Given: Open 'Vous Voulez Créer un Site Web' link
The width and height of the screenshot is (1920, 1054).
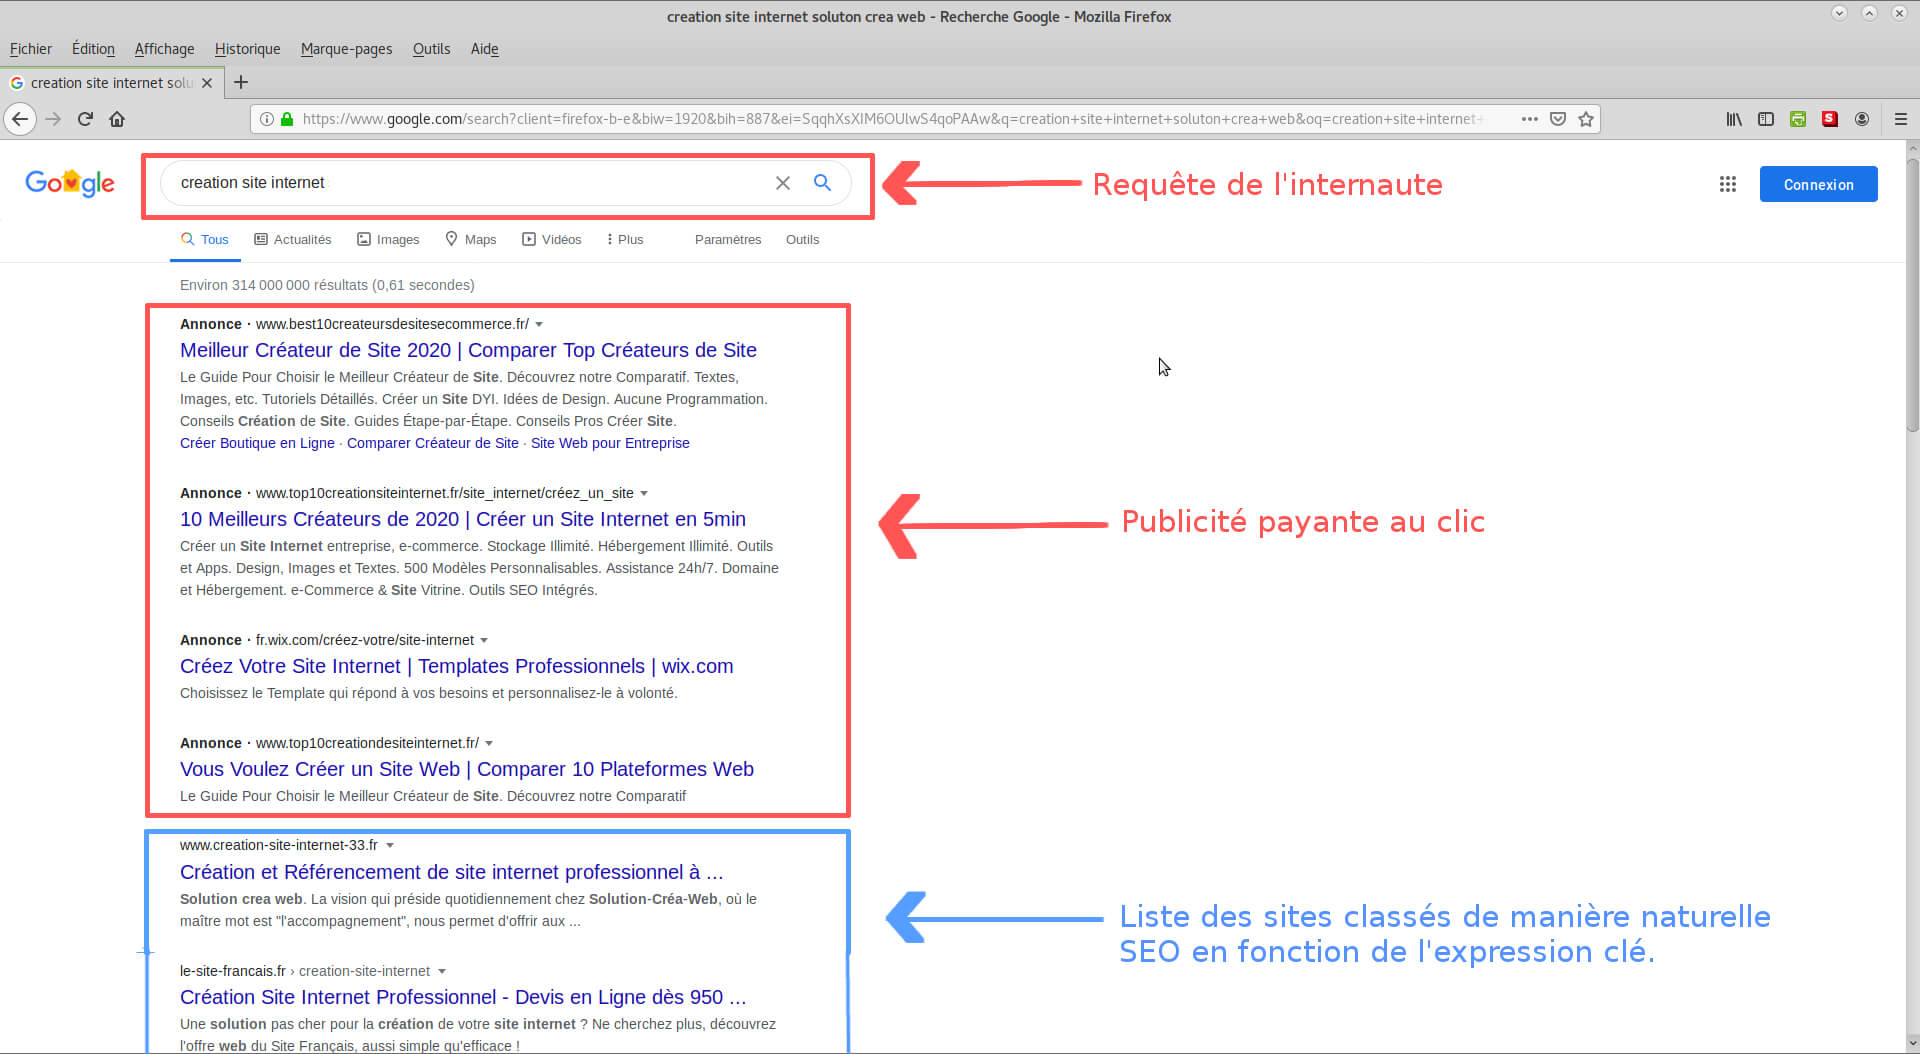Looking at the screenshot, I should 467,769.
